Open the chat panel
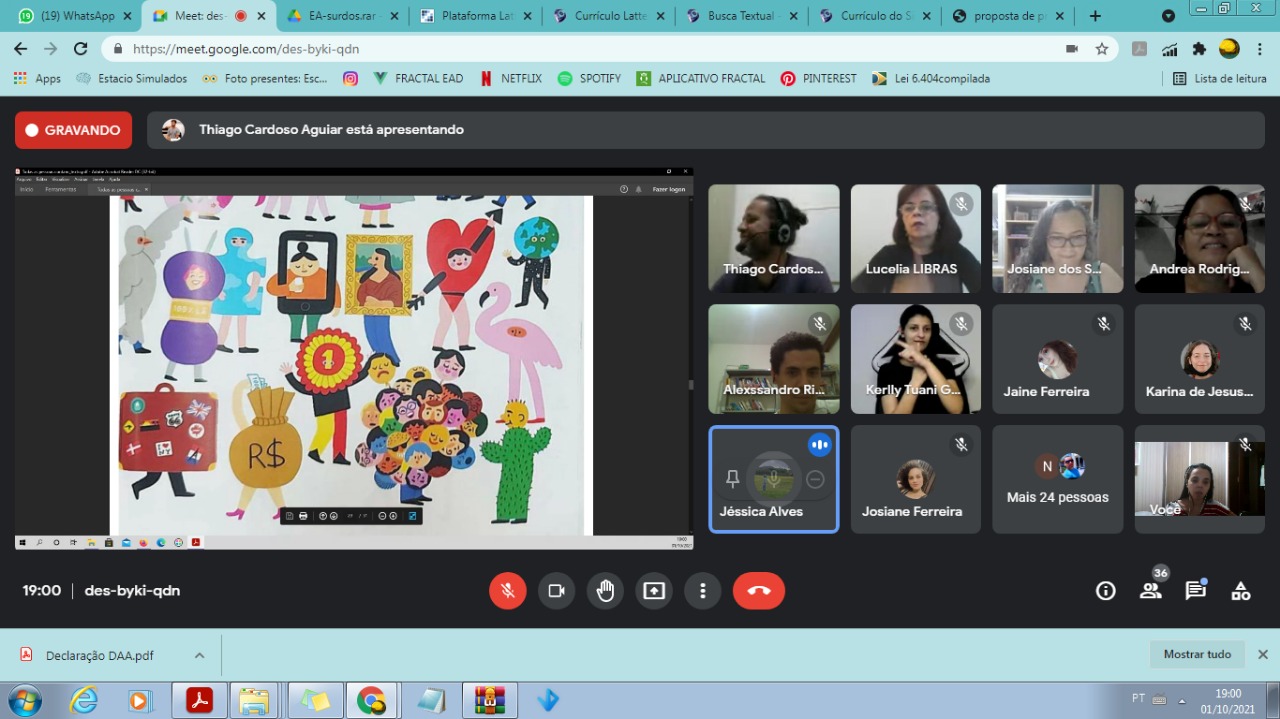 (x=1195, y=591)
